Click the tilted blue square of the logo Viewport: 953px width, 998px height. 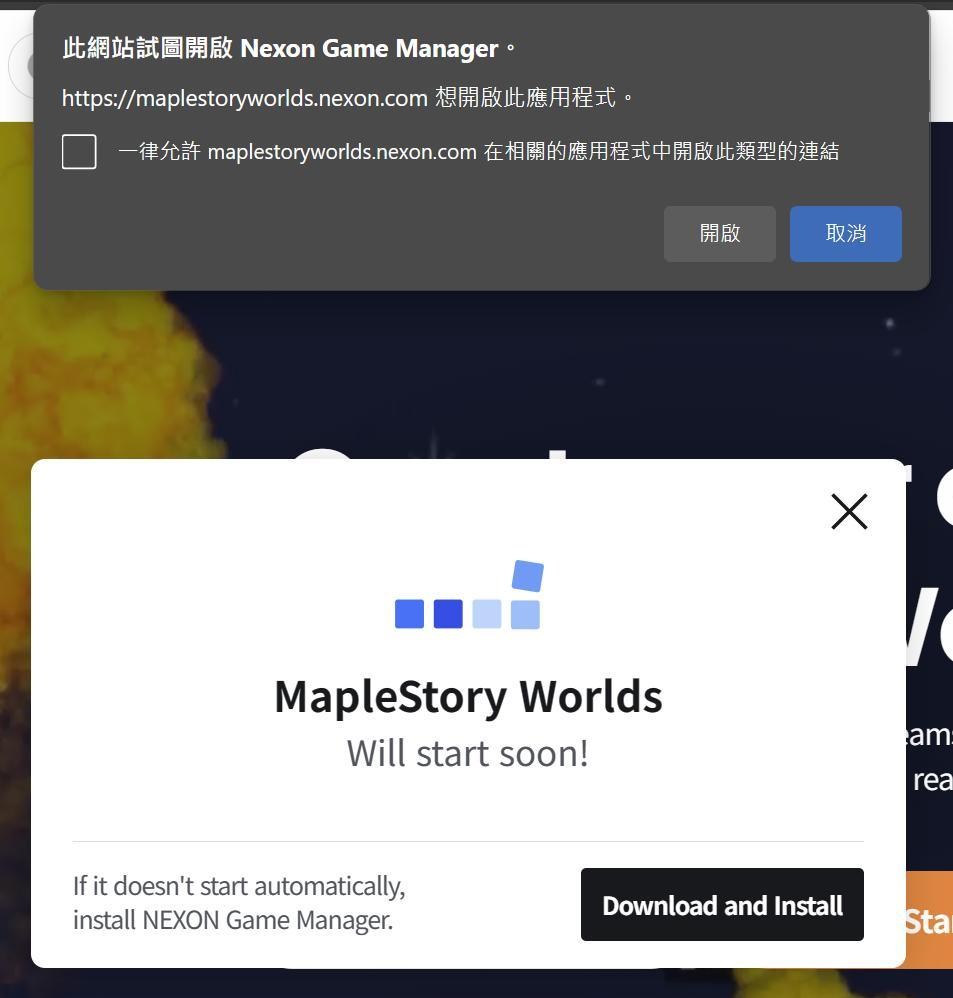[x=528, y=577]
